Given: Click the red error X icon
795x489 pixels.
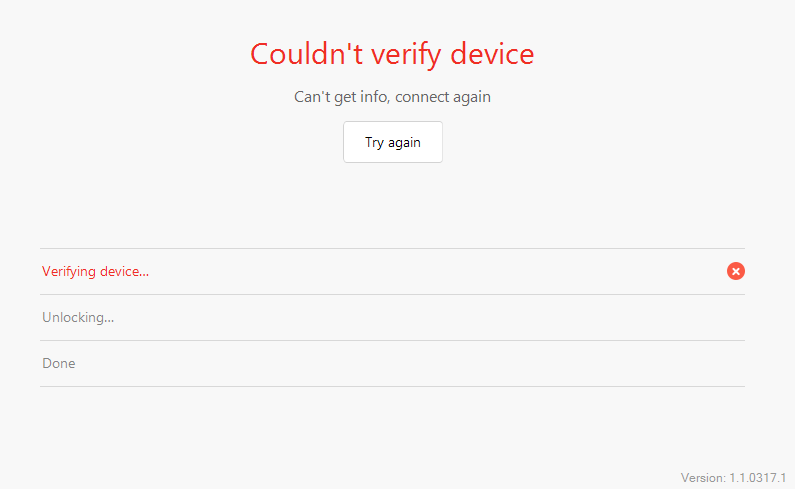Looking at the screenshot, I should pos(736,271).
